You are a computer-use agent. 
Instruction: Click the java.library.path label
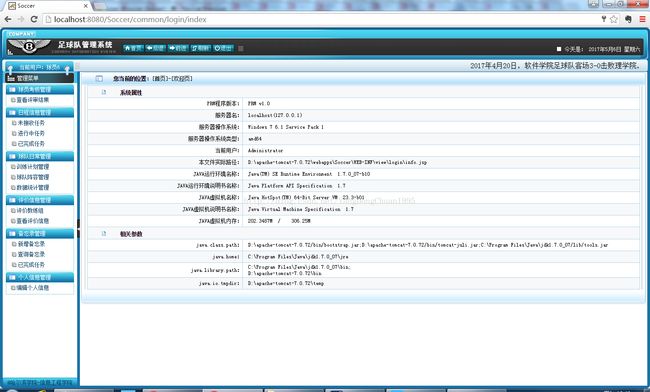click(x=215, y=270)
